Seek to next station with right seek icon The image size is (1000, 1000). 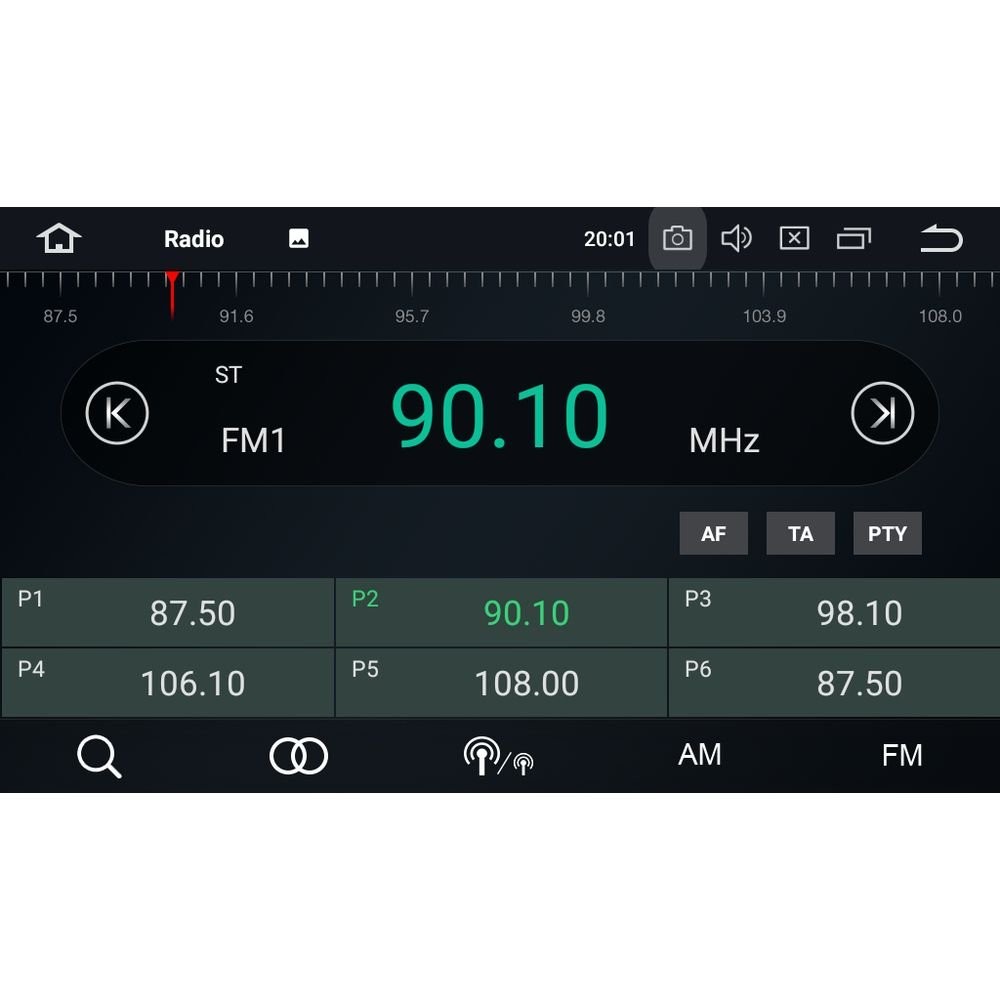882,412
